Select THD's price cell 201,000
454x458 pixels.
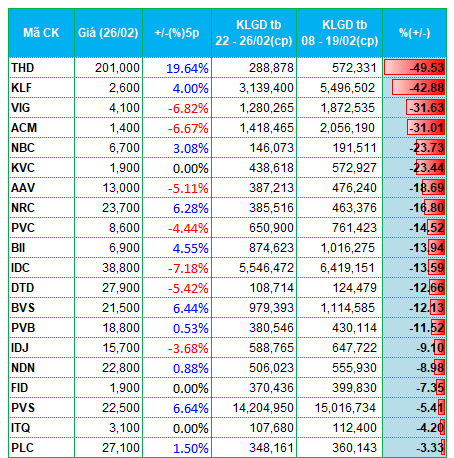pyautogui.click(x=108, y=68)
